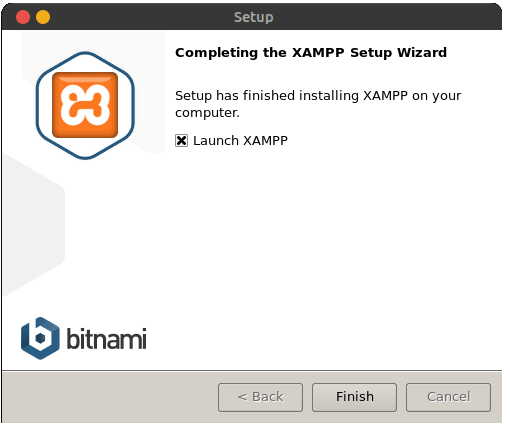Go to previous step with Back button
510x428 pixels.
(x=260, y=397)
